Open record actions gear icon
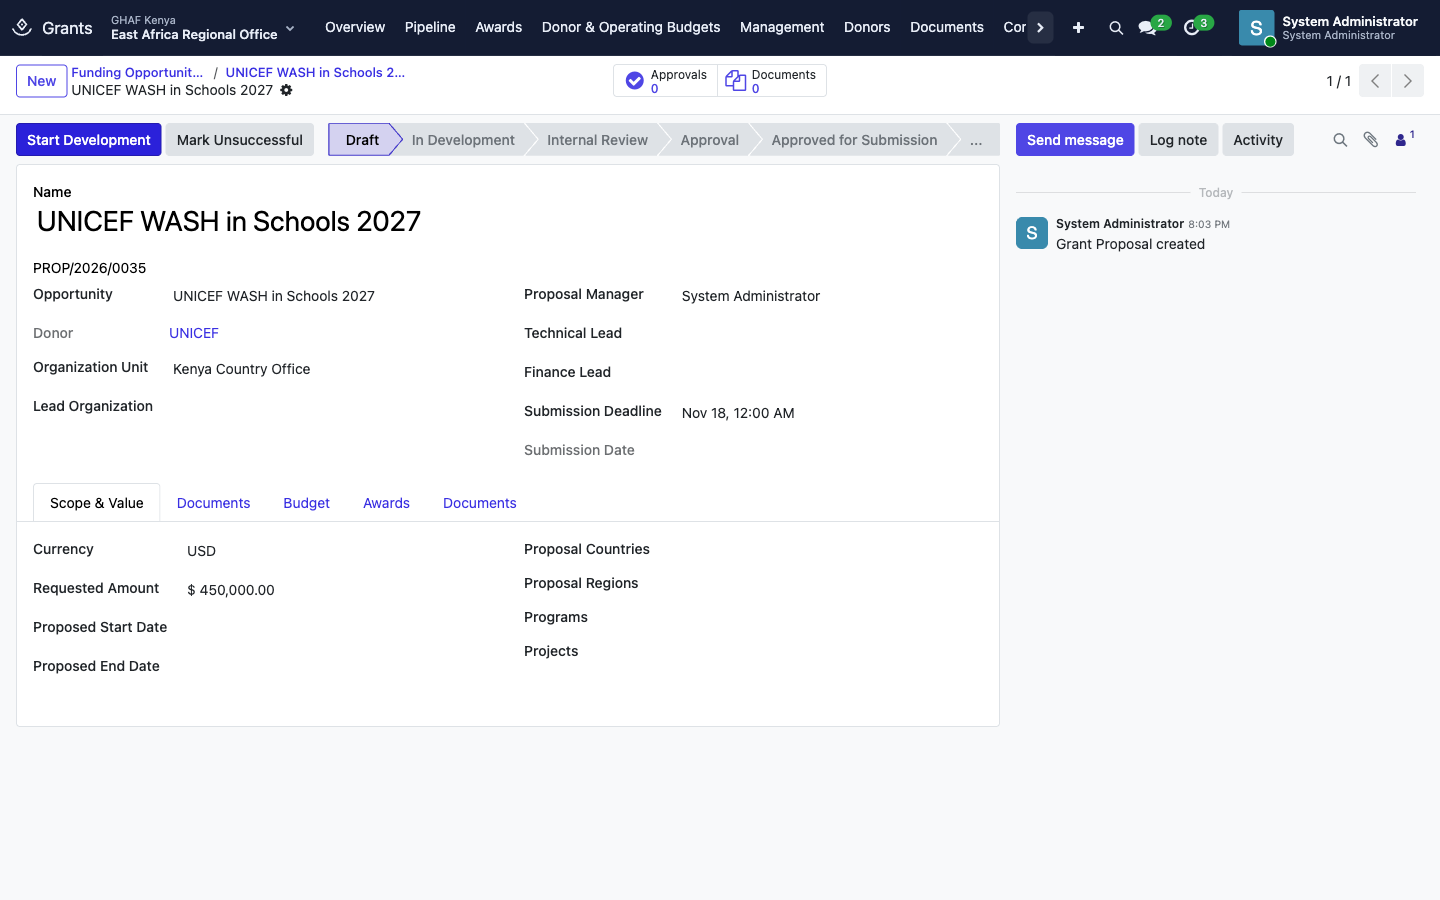Screen dimensions: 1440x900 (286, 90)
